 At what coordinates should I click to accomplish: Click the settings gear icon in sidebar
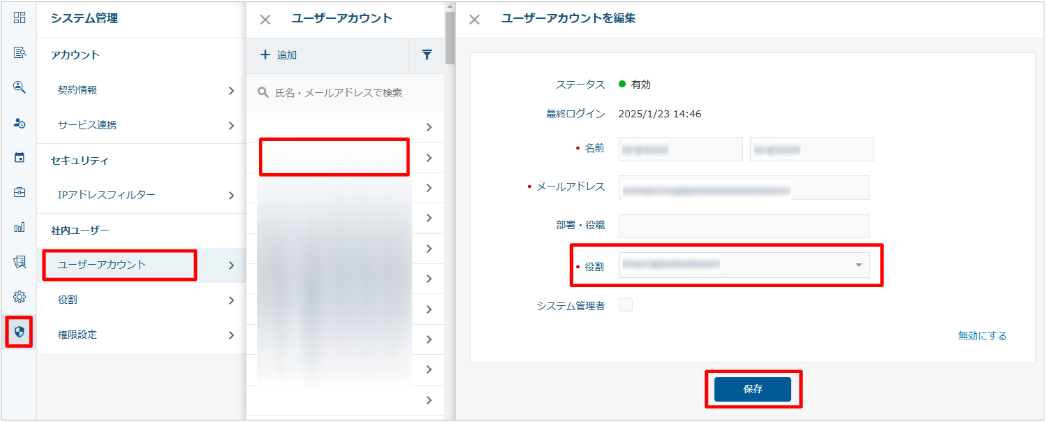tap(19, 297)
